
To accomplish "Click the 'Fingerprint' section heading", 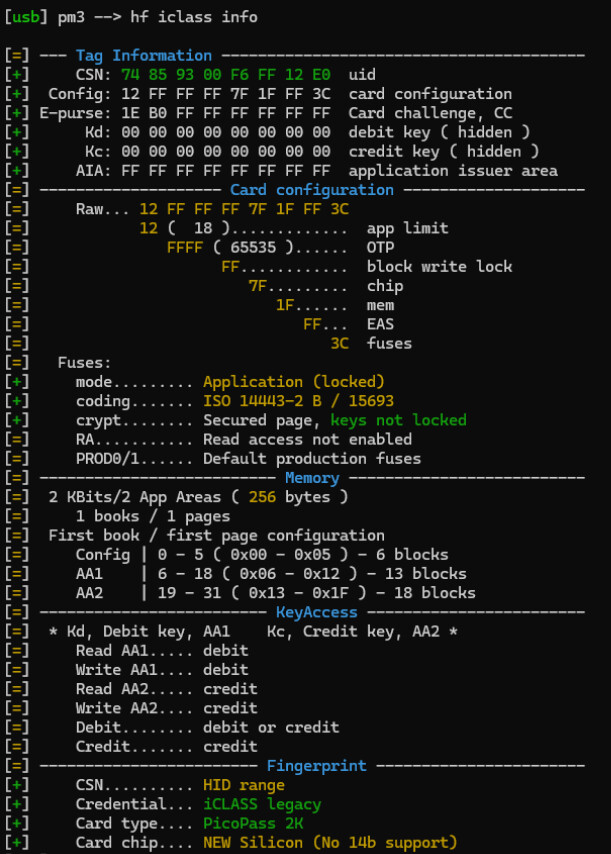I will click(317, 766).
